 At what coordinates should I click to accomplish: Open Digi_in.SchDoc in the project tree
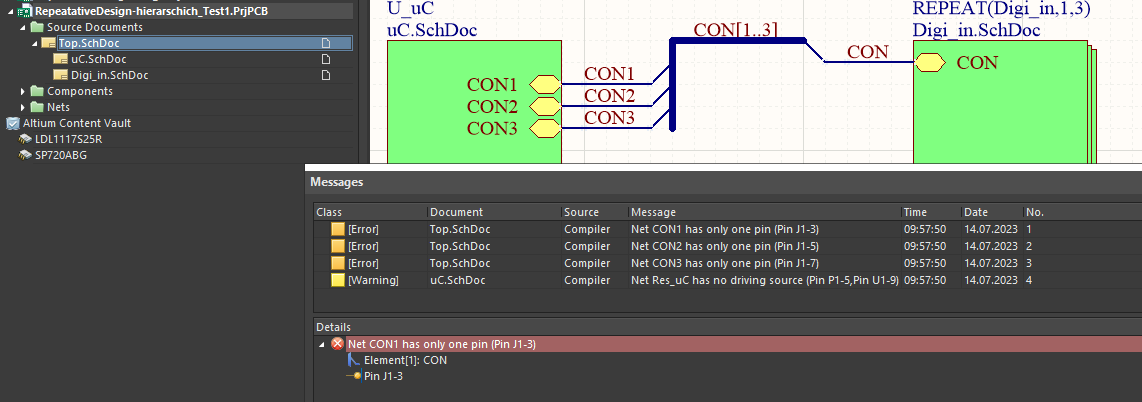pos(110,76)
